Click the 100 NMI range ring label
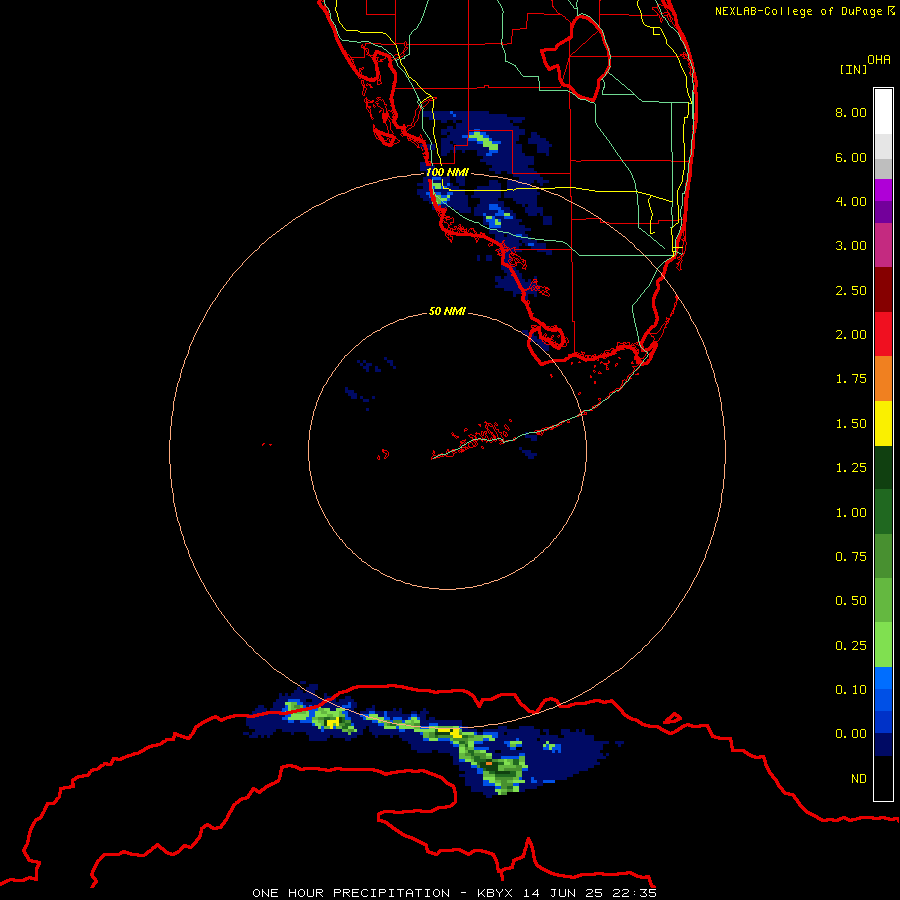The height and width of the screenshot is (900, 900). [x=447, y=172]
